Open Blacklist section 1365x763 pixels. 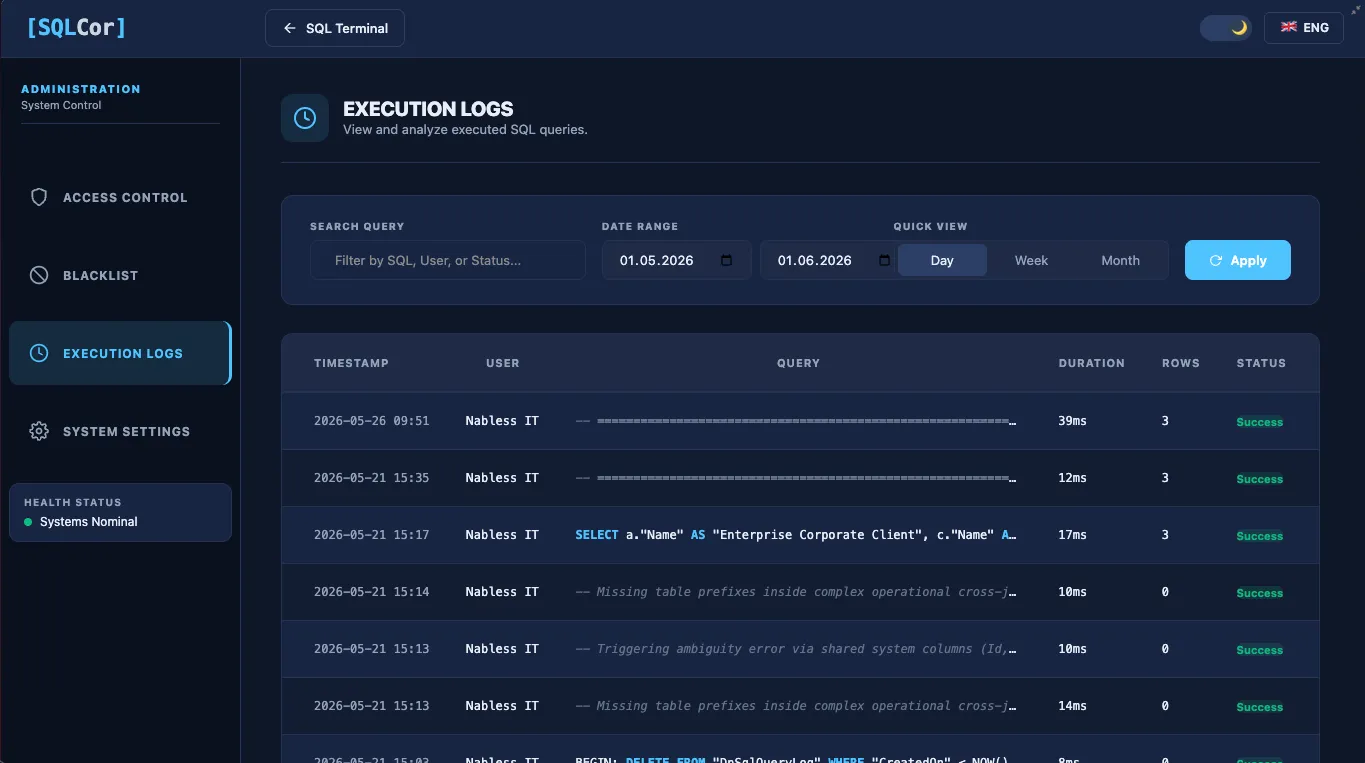point(120,275)
